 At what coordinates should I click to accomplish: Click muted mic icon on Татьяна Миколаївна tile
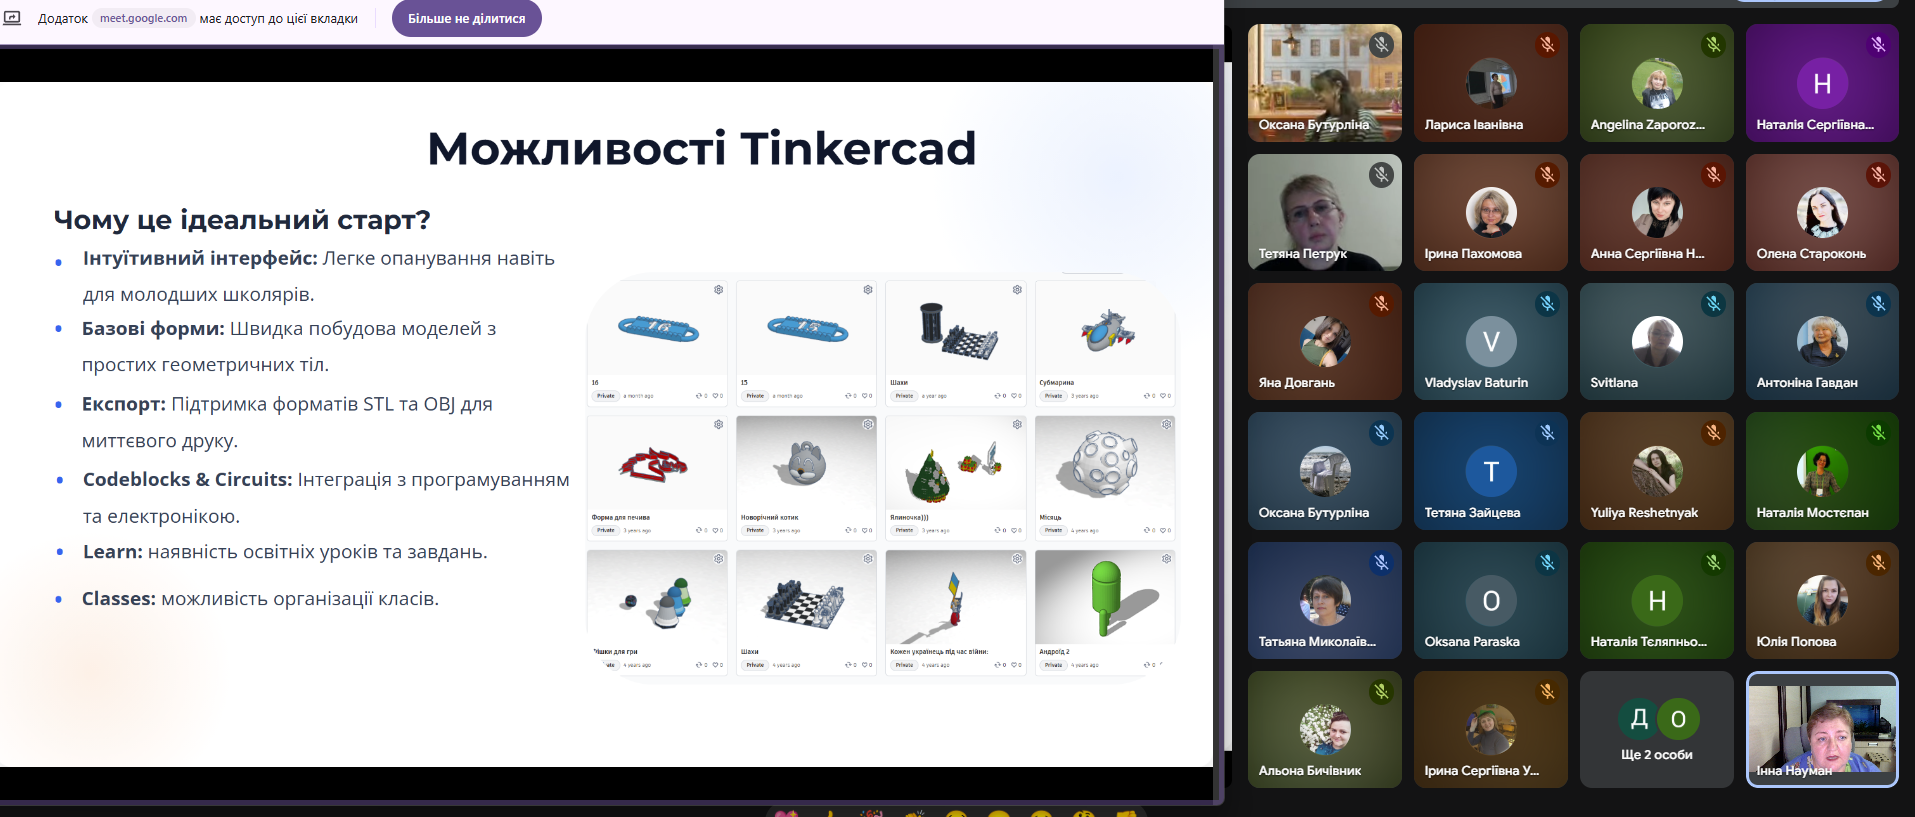click(1381, 563)
